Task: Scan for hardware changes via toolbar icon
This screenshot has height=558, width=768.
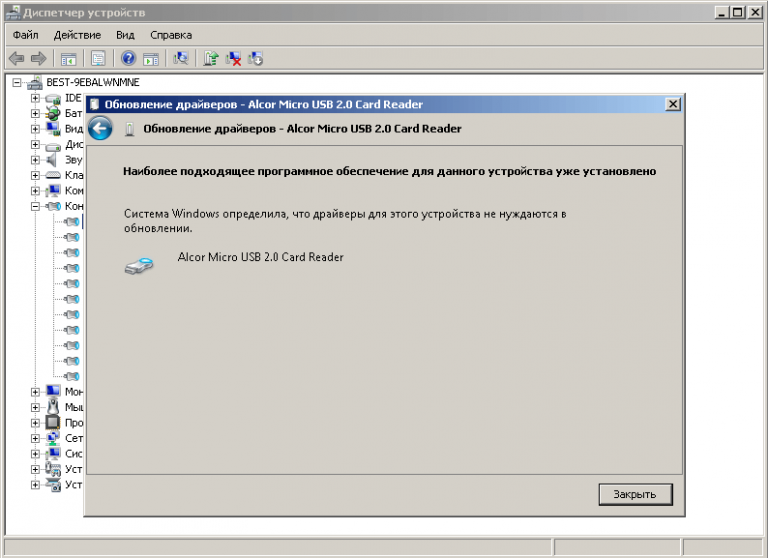Action: point(181,59)
